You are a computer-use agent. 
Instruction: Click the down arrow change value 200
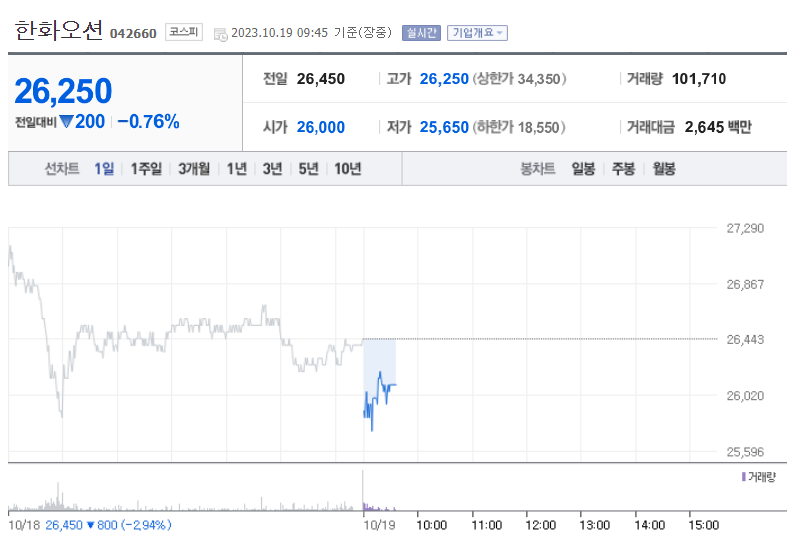pos(82,121)
